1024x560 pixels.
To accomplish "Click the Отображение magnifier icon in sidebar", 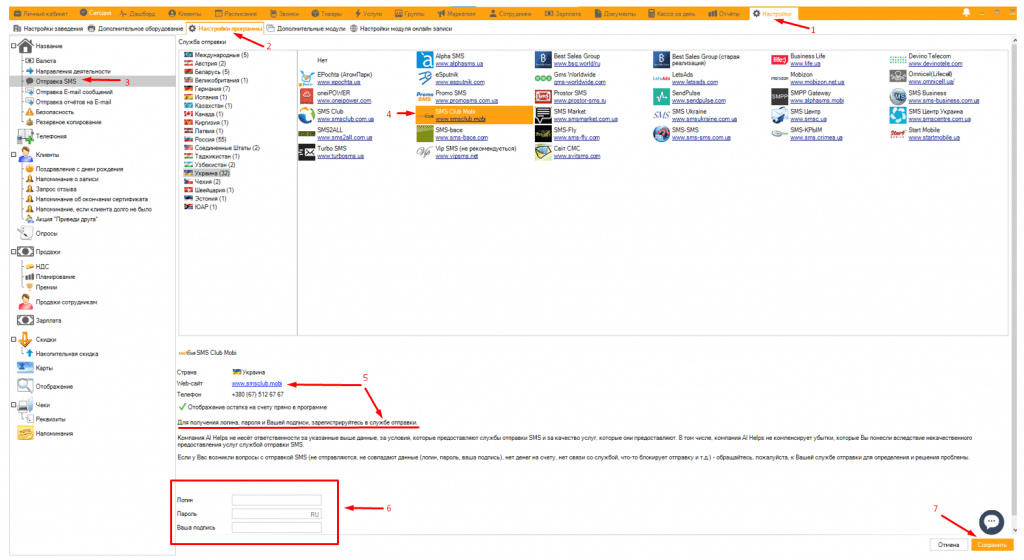I will pos(25,386).
